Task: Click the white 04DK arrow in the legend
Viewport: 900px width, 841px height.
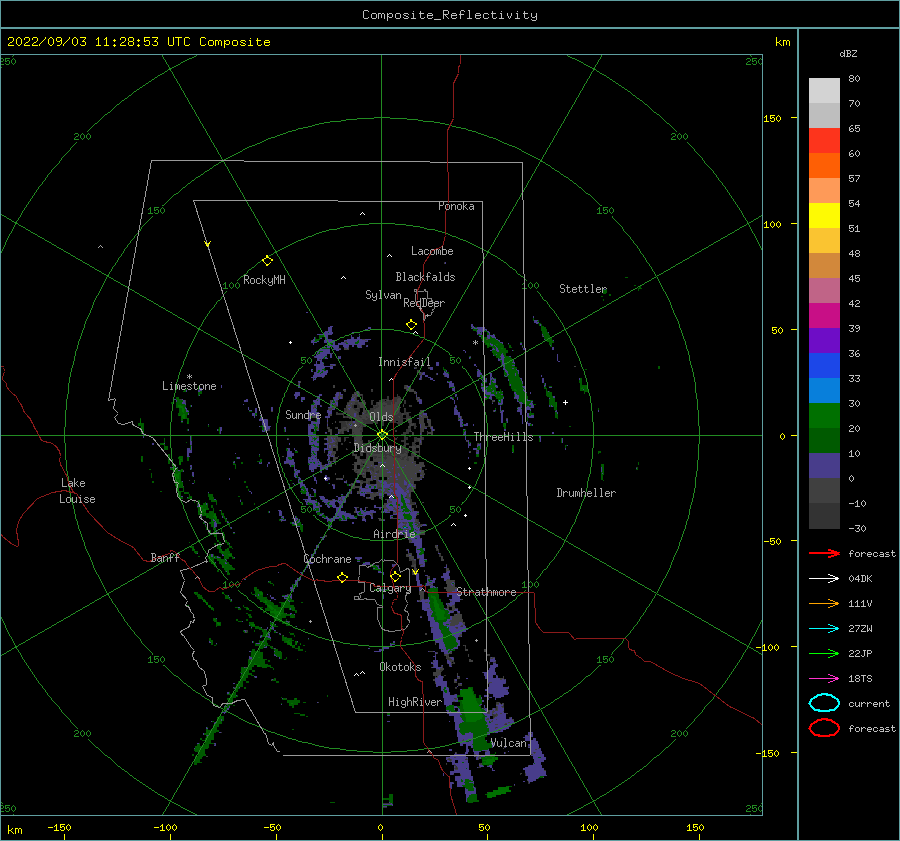Action: [x=824, y=579]
